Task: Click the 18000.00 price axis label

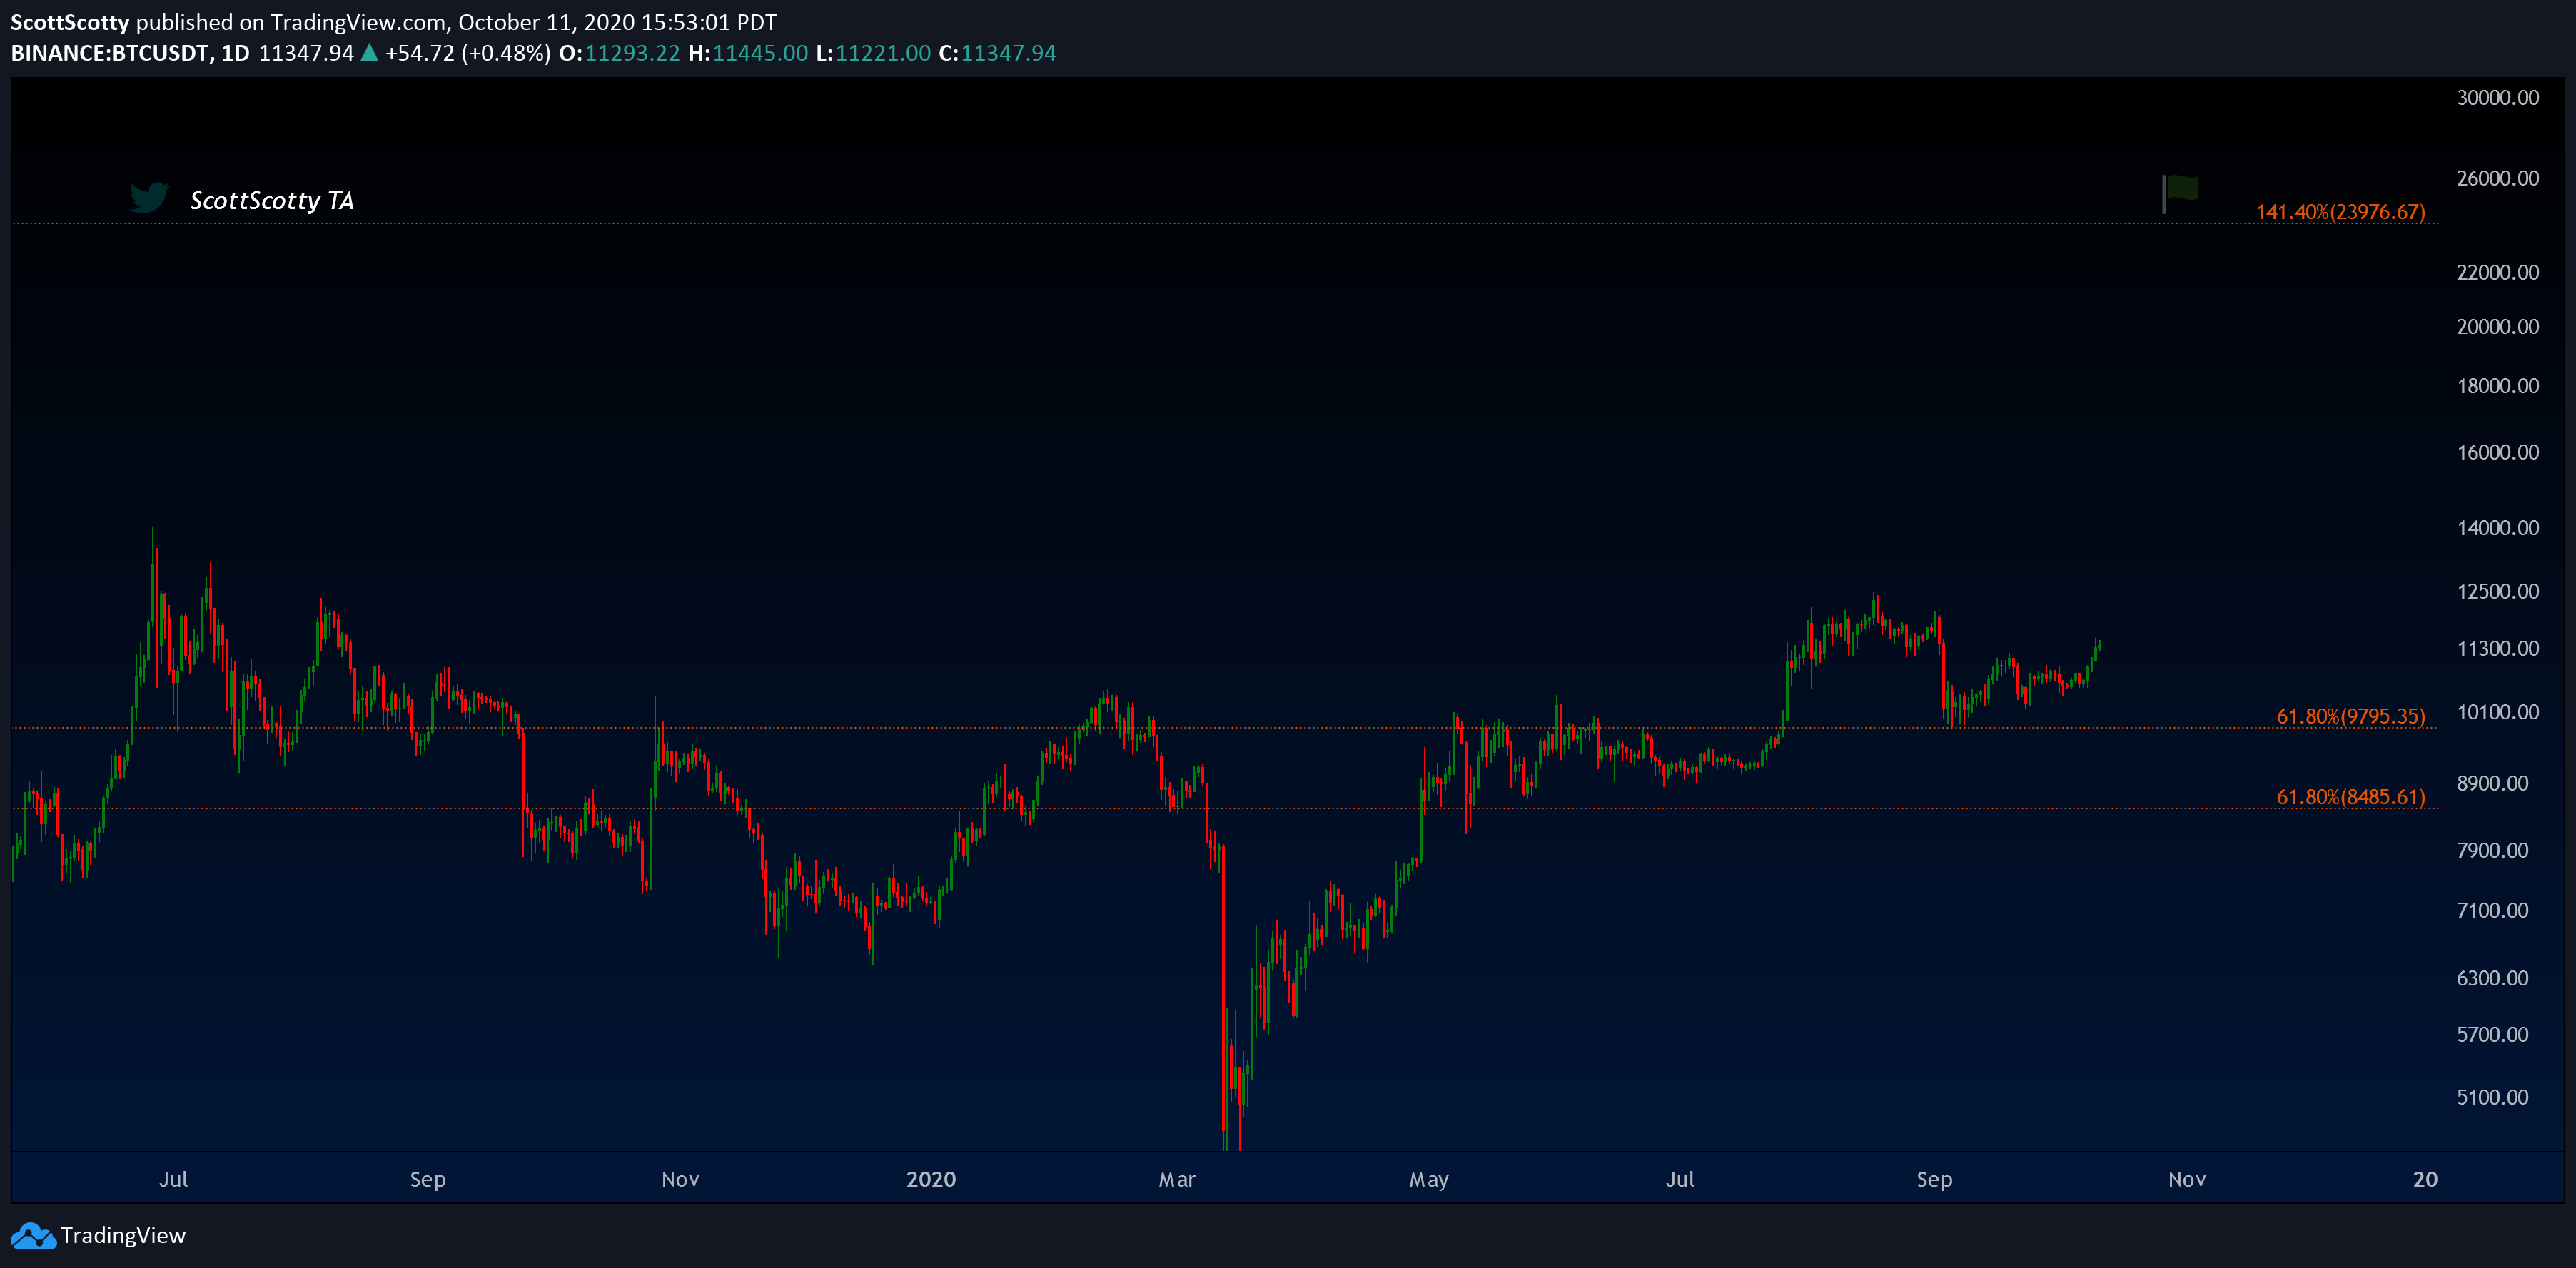Action: [2497, 386]
